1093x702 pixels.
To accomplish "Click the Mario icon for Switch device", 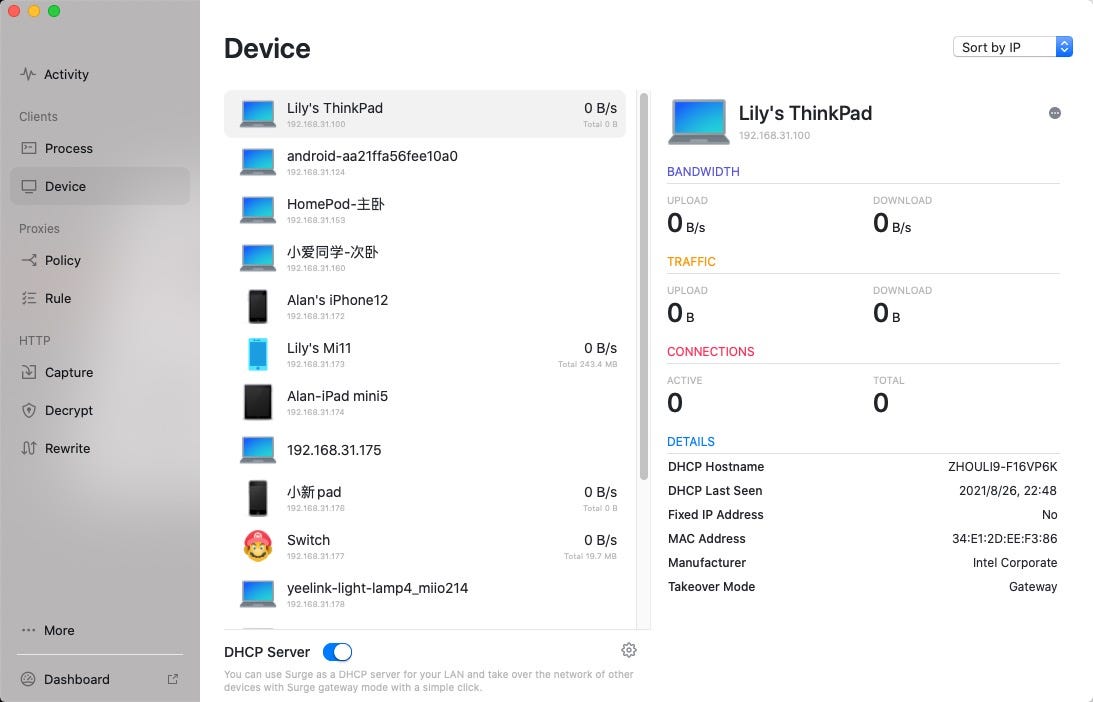I will tap(258, 546).
